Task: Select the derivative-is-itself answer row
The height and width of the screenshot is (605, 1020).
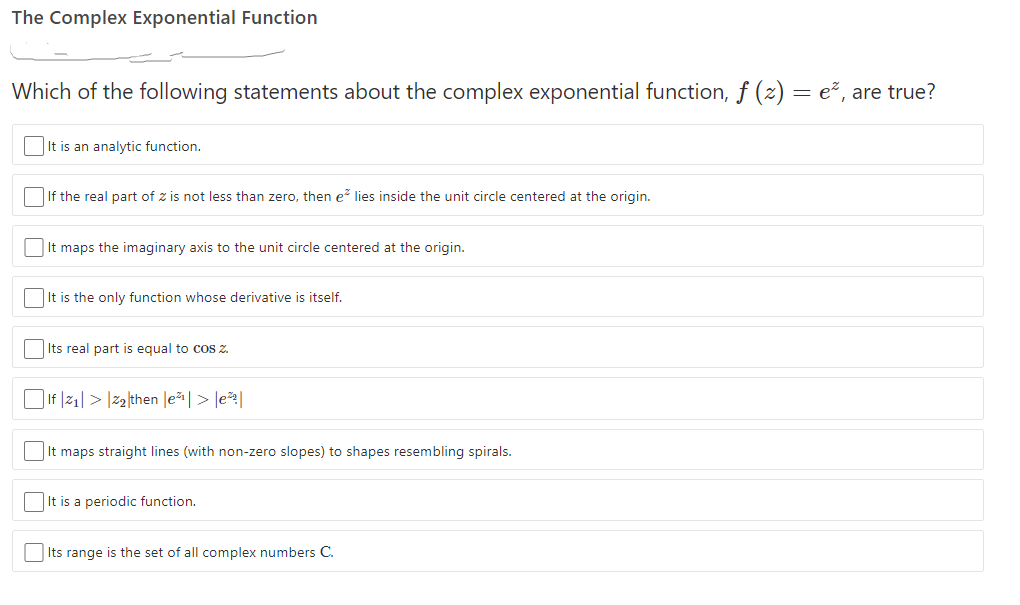Action: (500, 297)
